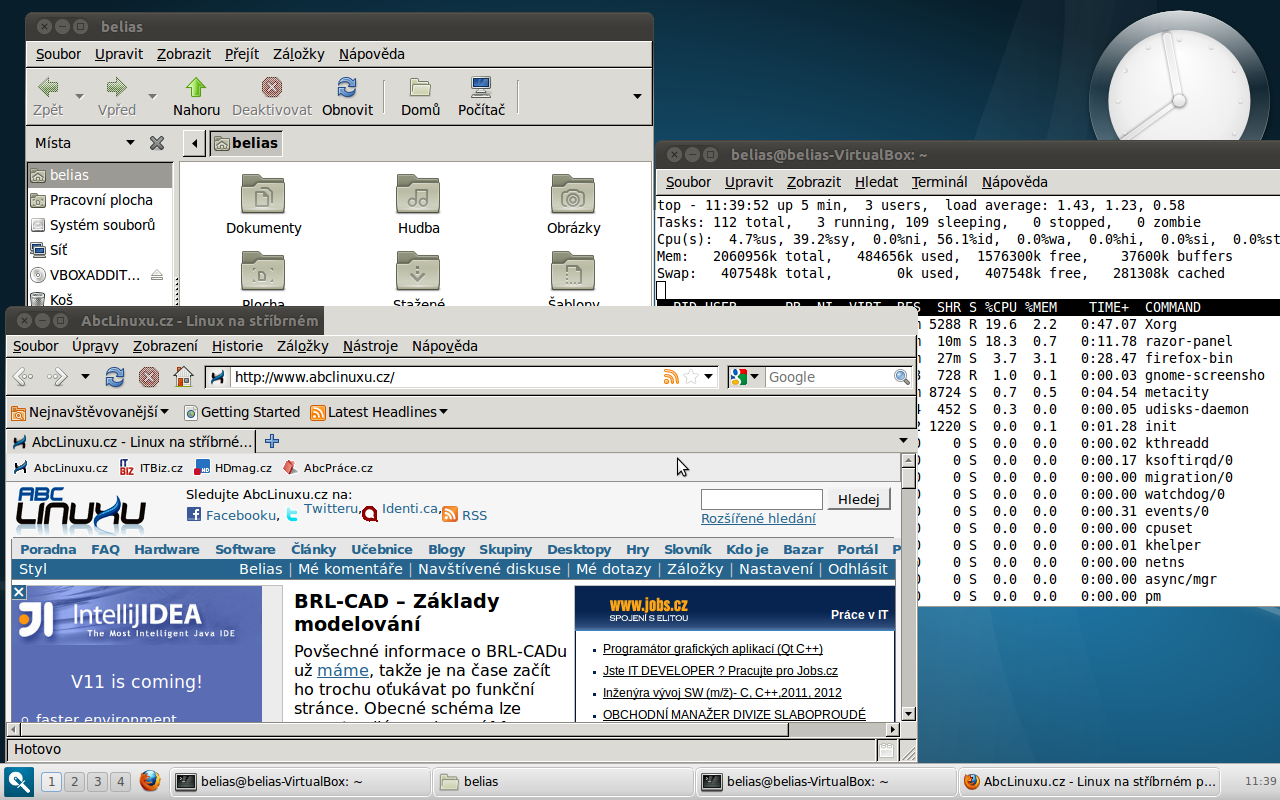Viewport: 1280px width, 800px height.
Task: Select AbcLinuxu.cz browser tab
Action: point(131,441)
